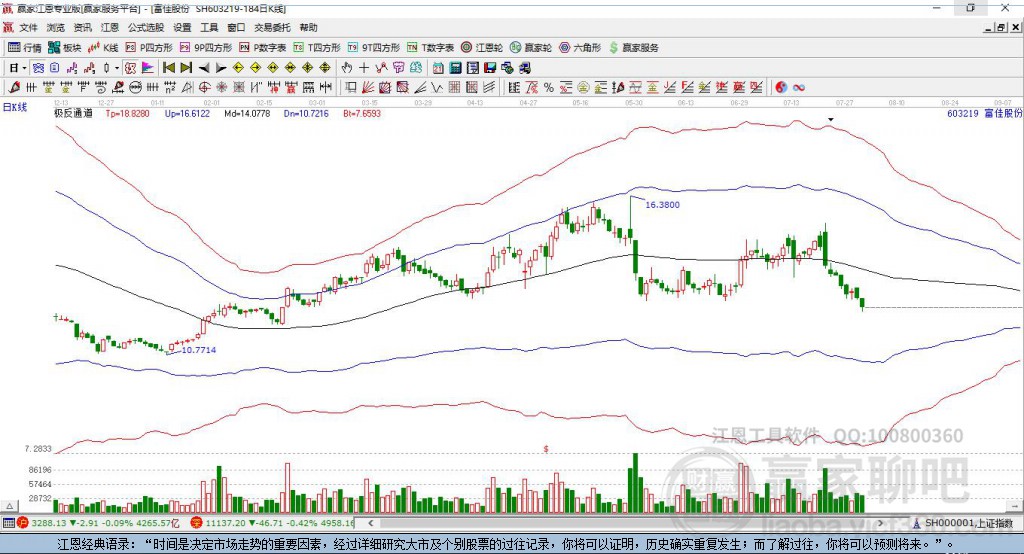
Task: Click the 10.7714 low price label
Action: click(x=199, y=350)
